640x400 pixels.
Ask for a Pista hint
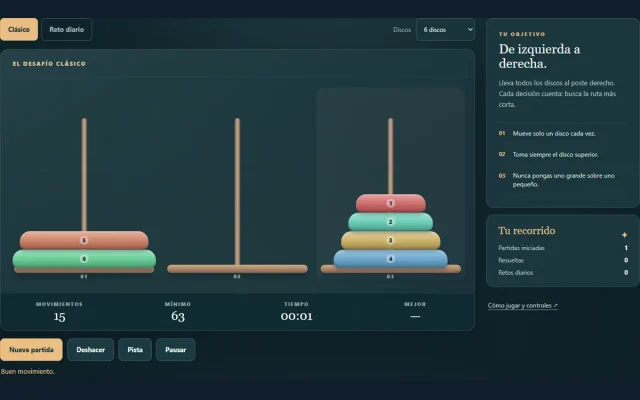pyautogui.click(x=135, y=350)
